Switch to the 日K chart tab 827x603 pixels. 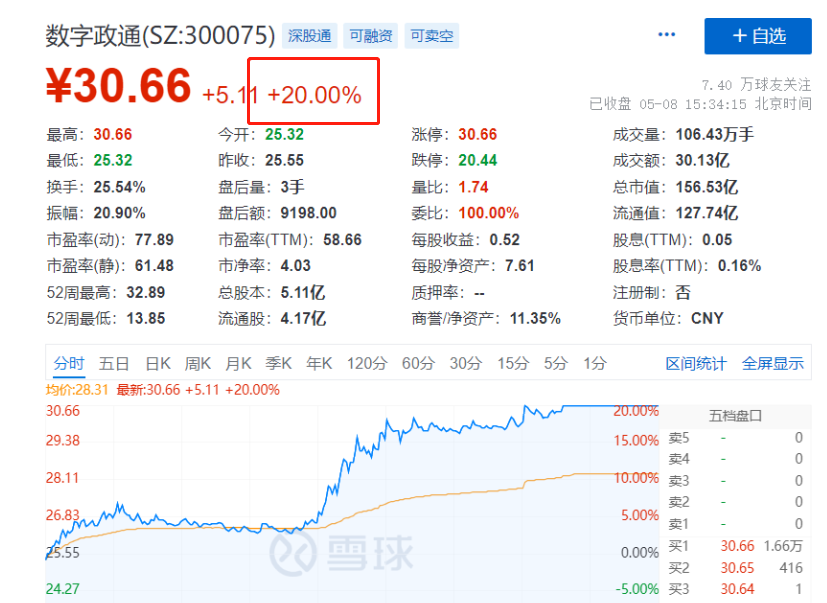click(x=158, y=363)
